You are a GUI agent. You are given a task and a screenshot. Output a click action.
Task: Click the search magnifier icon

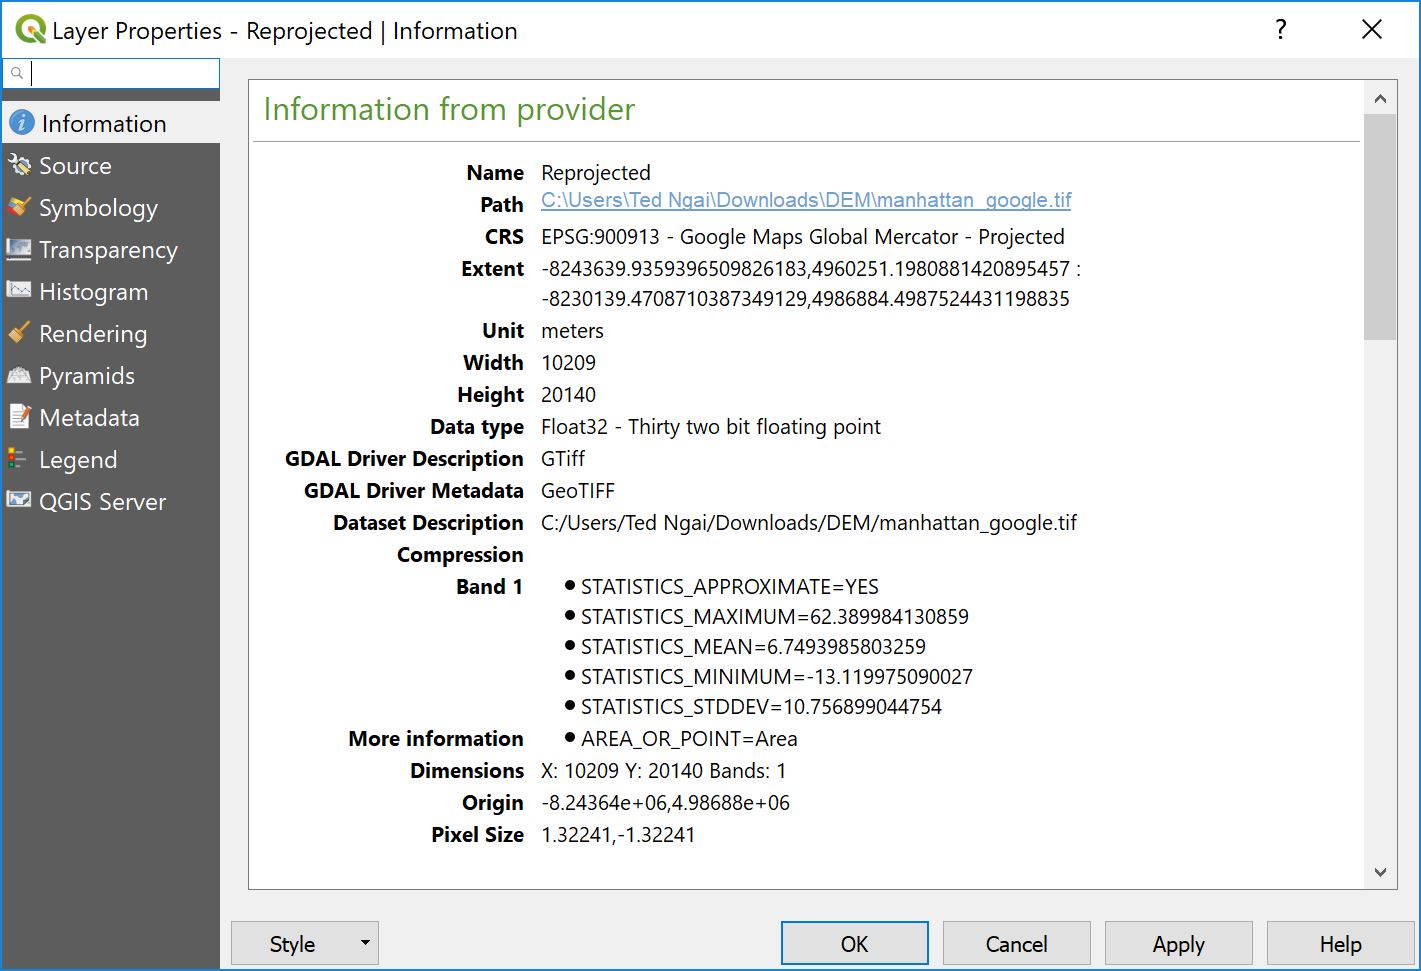coord(16,72)
